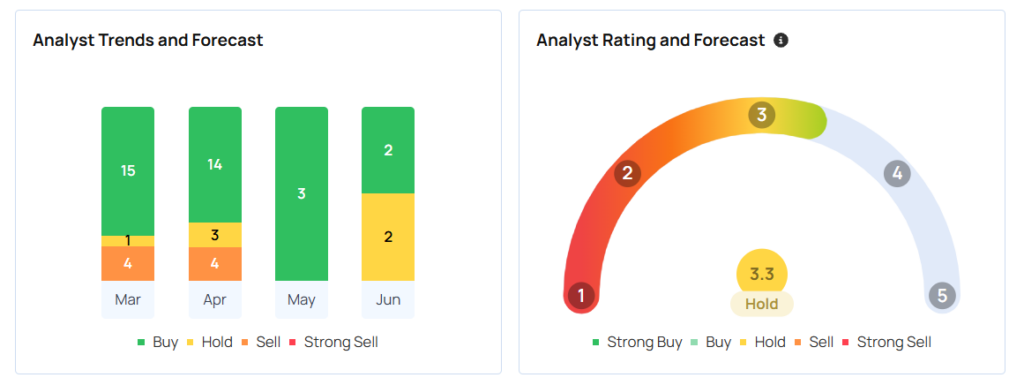Click the info icon beside Analyst Rating title
This screenshot has height=385, width=1024.
[780, 40]
